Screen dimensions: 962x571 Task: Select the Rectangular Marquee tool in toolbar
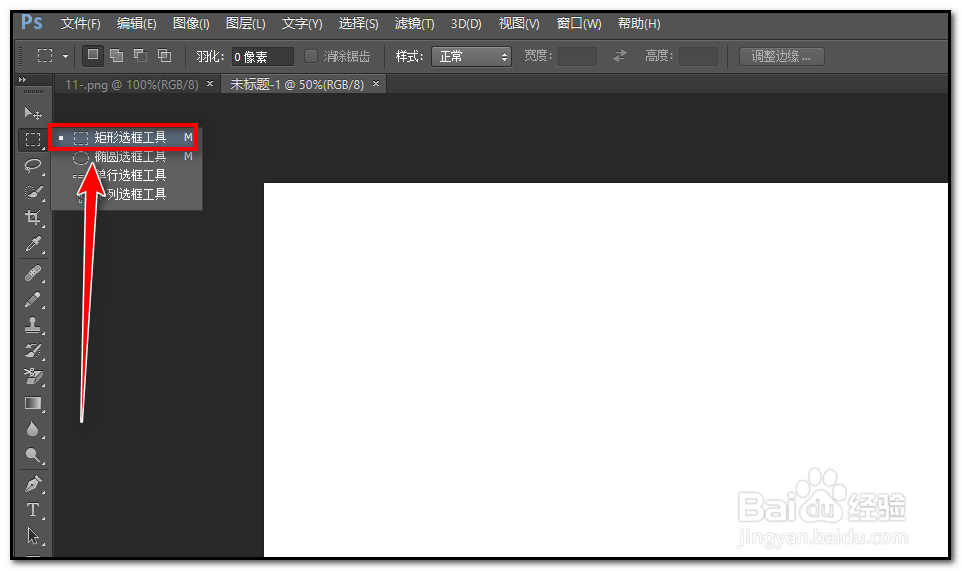click(33, 140)
